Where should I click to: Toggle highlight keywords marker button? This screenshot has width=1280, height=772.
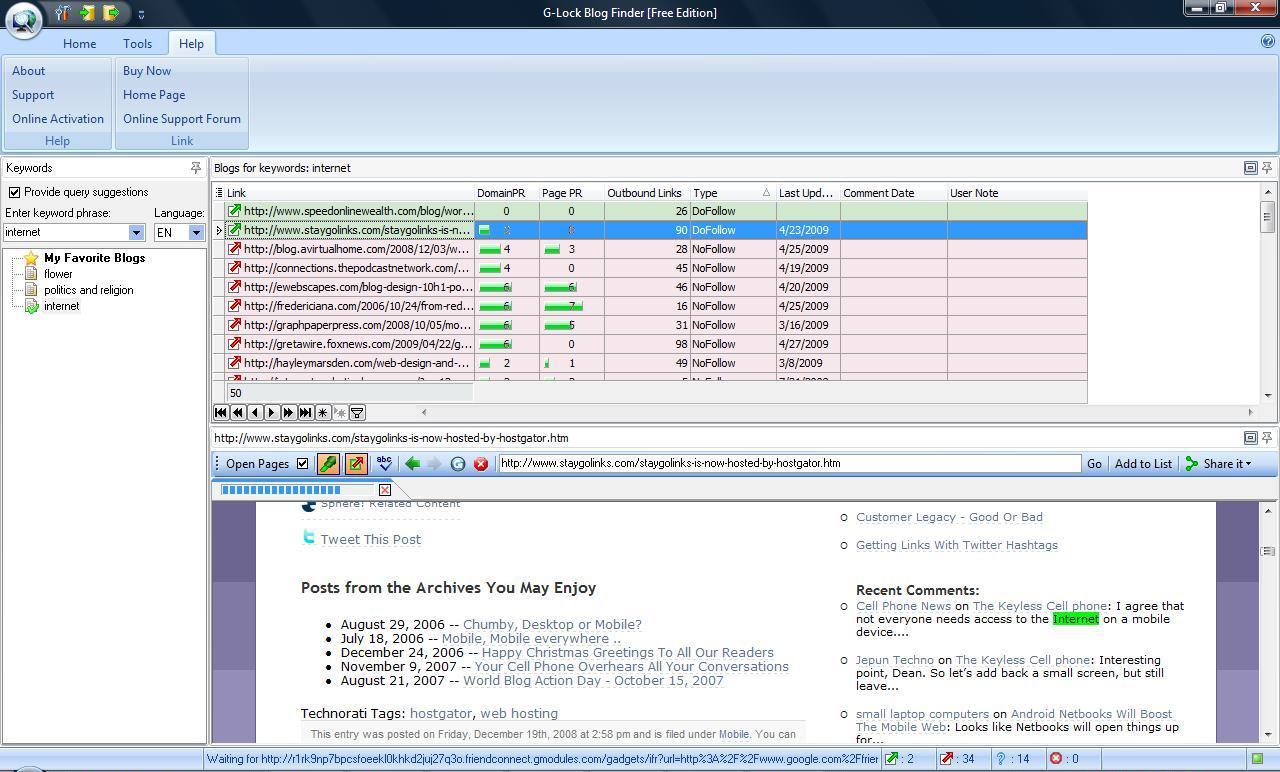point(328,464)
